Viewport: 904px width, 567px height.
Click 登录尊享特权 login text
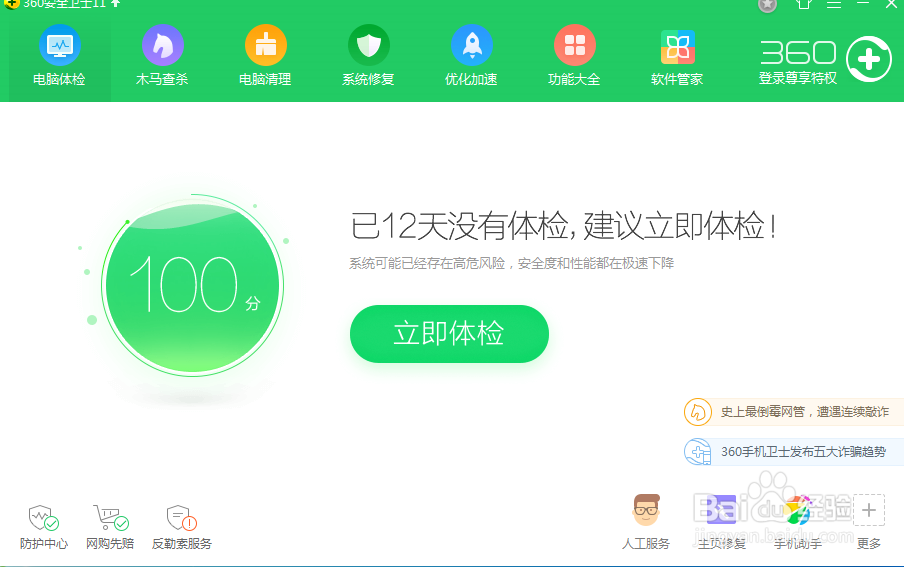798,78
